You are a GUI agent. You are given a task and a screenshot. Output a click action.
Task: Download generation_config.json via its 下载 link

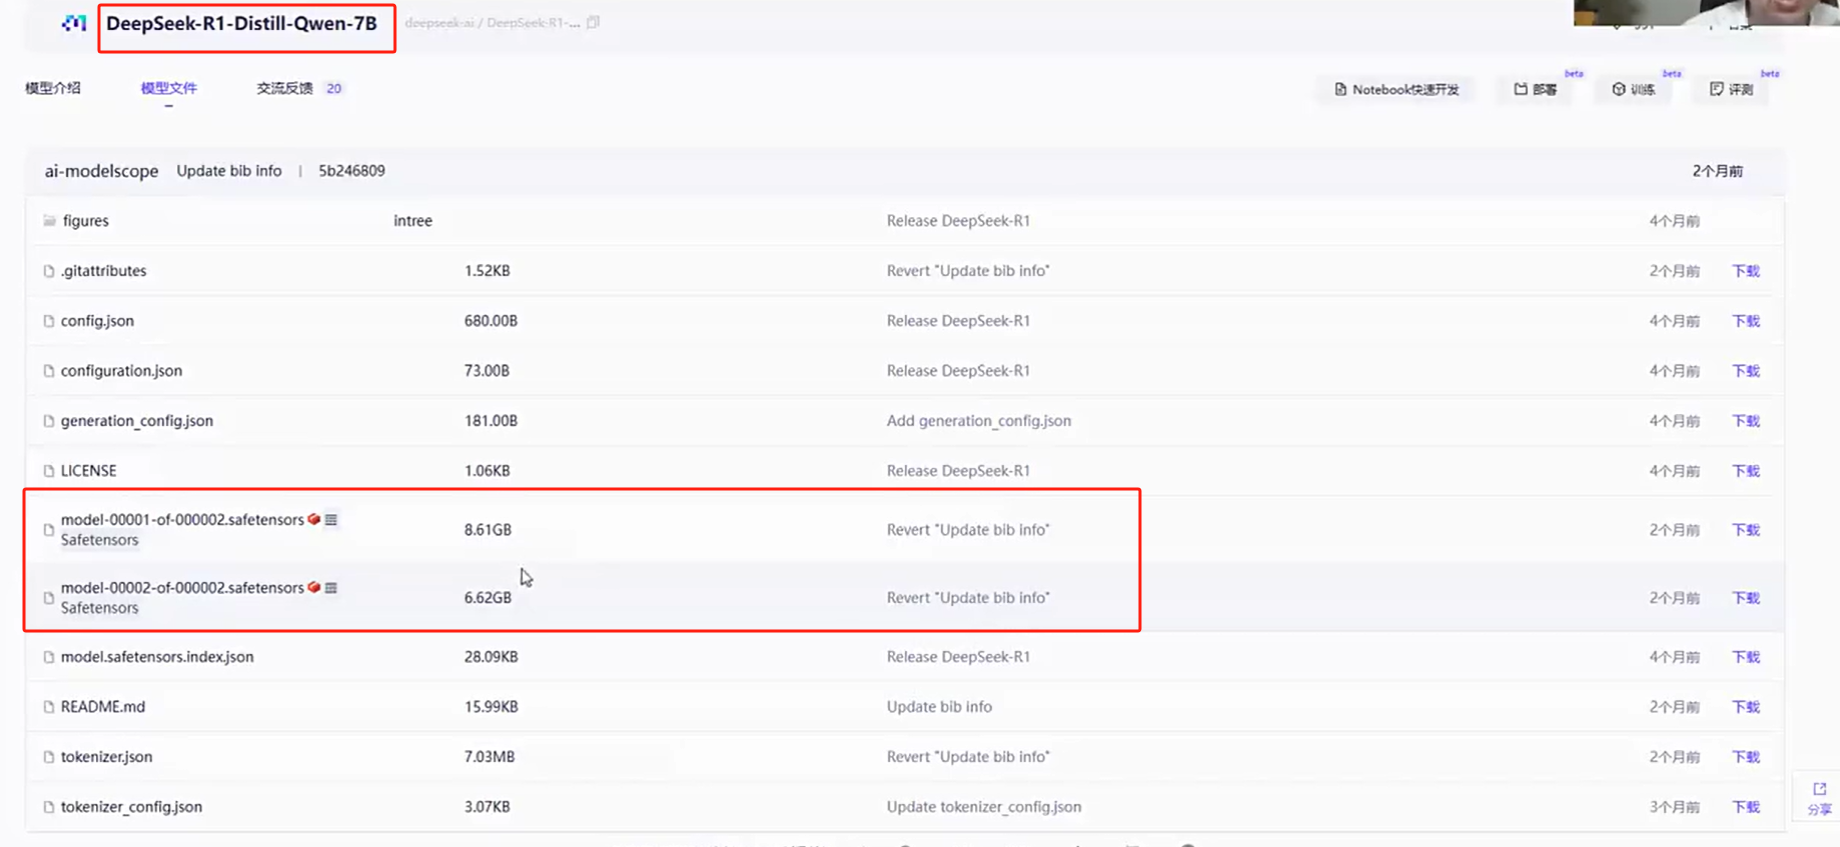point(1746,421)
